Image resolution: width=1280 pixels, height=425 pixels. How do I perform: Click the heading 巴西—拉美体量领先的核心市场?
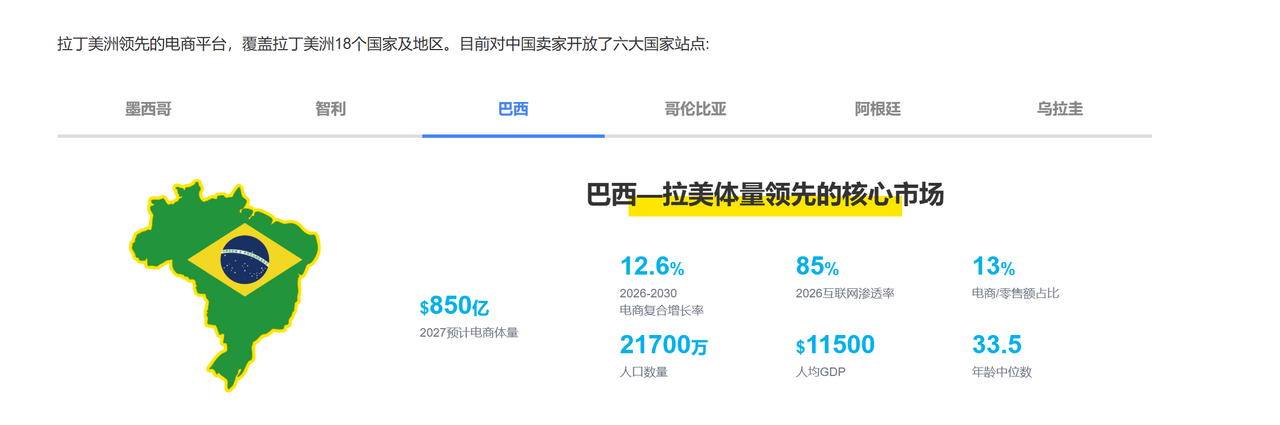tap(765, 195)
